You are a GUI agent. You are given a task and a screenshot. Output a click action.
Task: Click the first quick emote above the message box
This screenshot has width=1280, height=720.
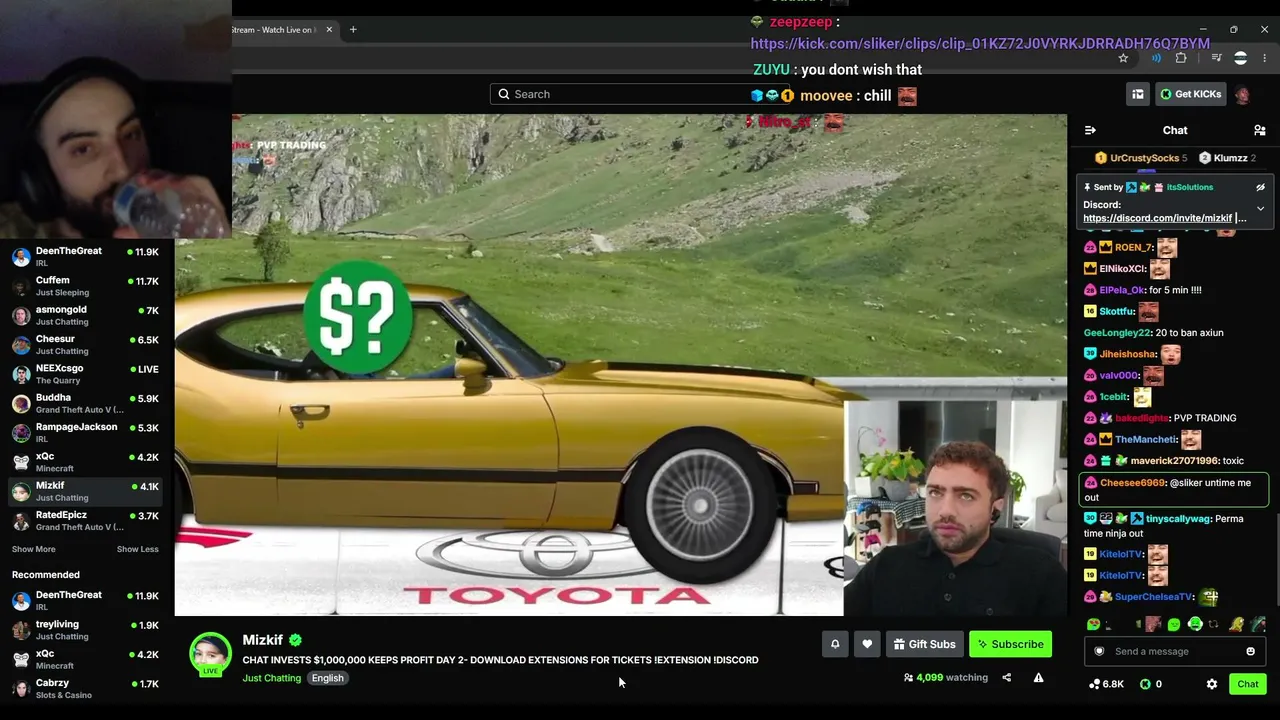click(x=1095, y=624)
